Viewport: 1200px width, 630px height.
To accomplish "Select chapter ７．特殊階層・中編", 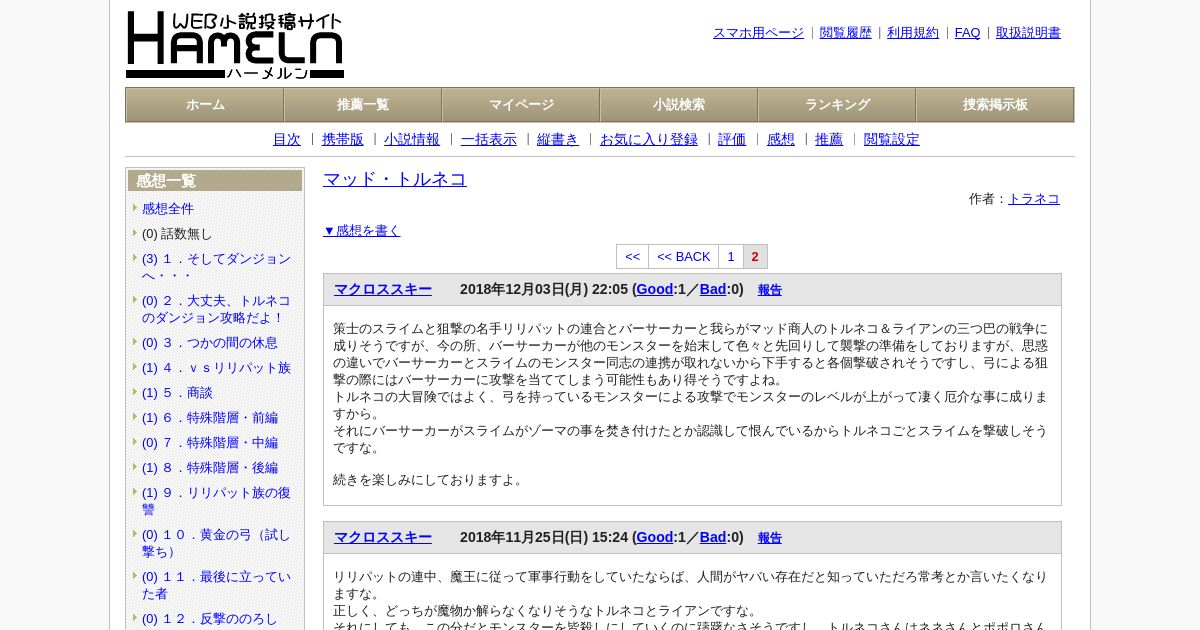I will pos(210,443).
